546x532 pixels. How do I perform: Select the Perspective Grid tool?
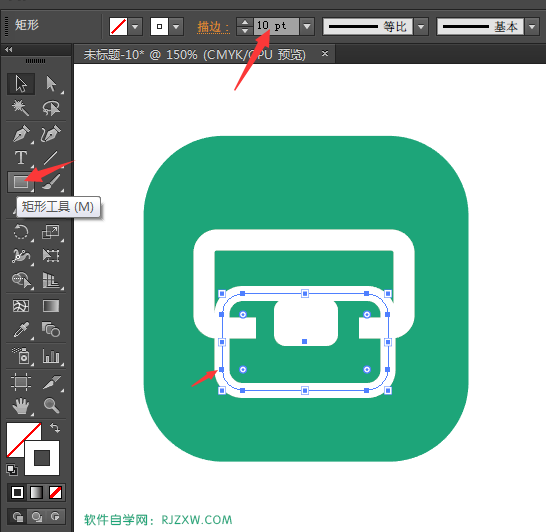51,280
